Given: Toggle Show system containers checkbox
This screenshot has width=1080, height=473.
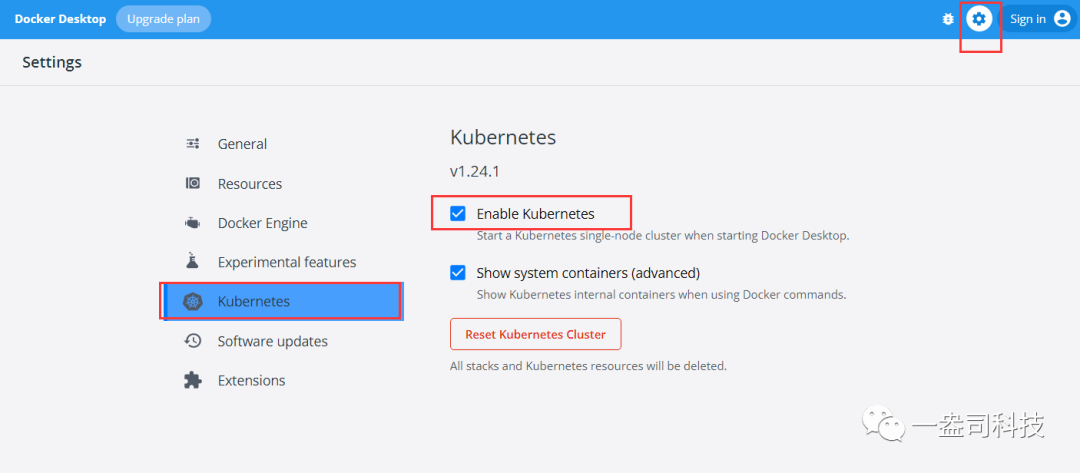Looking at the screenshot, I should tap(458, 273).
